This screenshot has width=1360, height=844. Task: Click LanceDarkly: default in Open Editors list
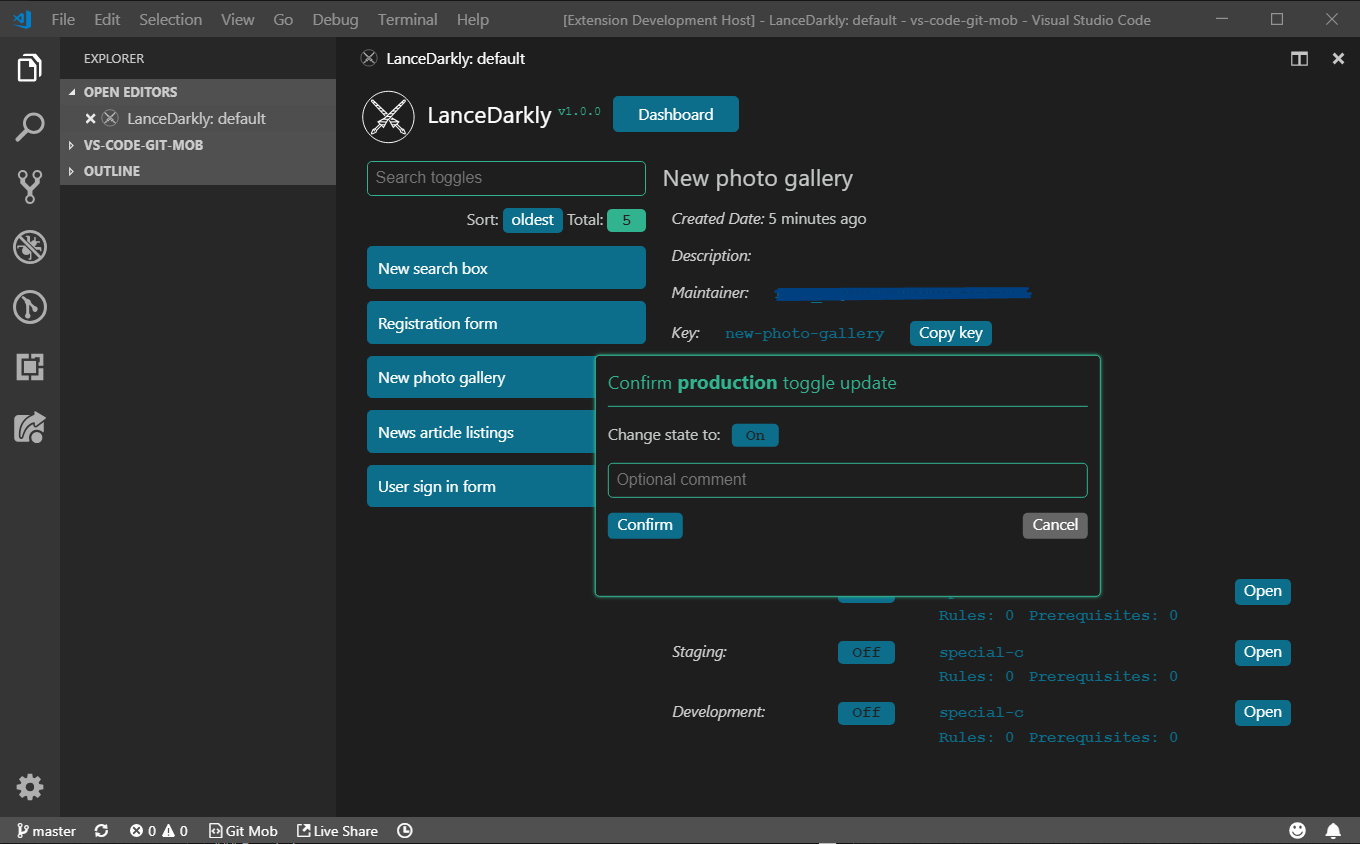197,118
